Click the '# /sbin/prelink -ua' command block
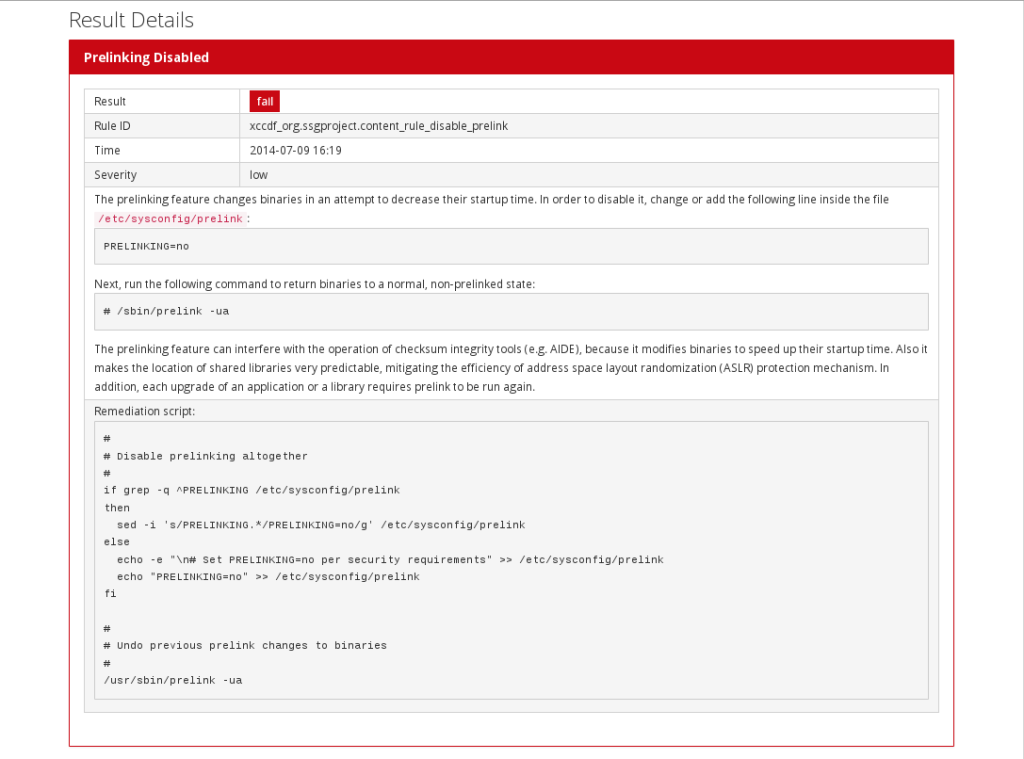Screen dimensions: 1024x759 tap(511, 312)
